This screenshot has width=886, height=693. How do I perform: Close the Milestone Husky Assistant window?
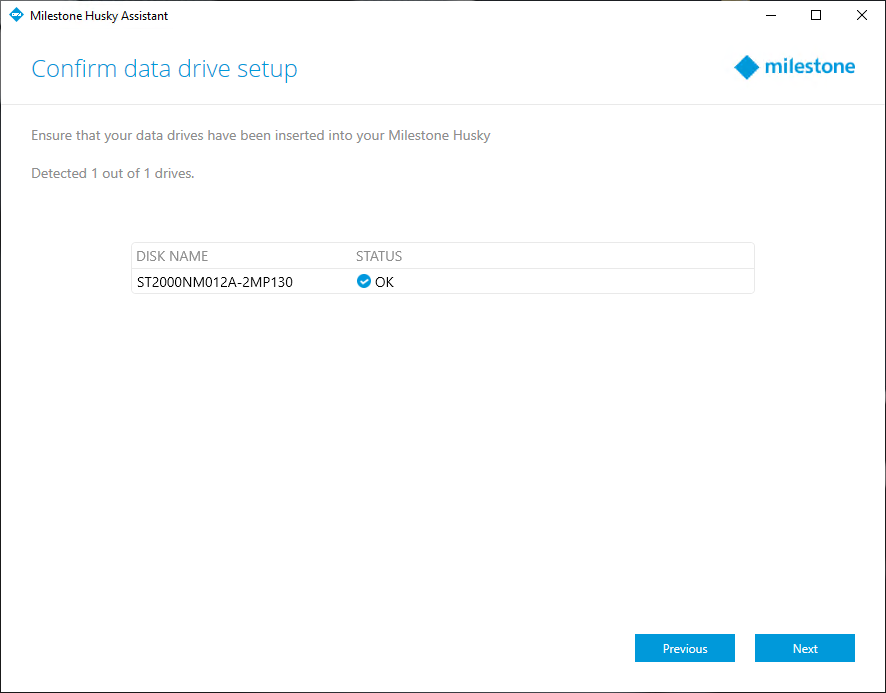tap(862, 15)
